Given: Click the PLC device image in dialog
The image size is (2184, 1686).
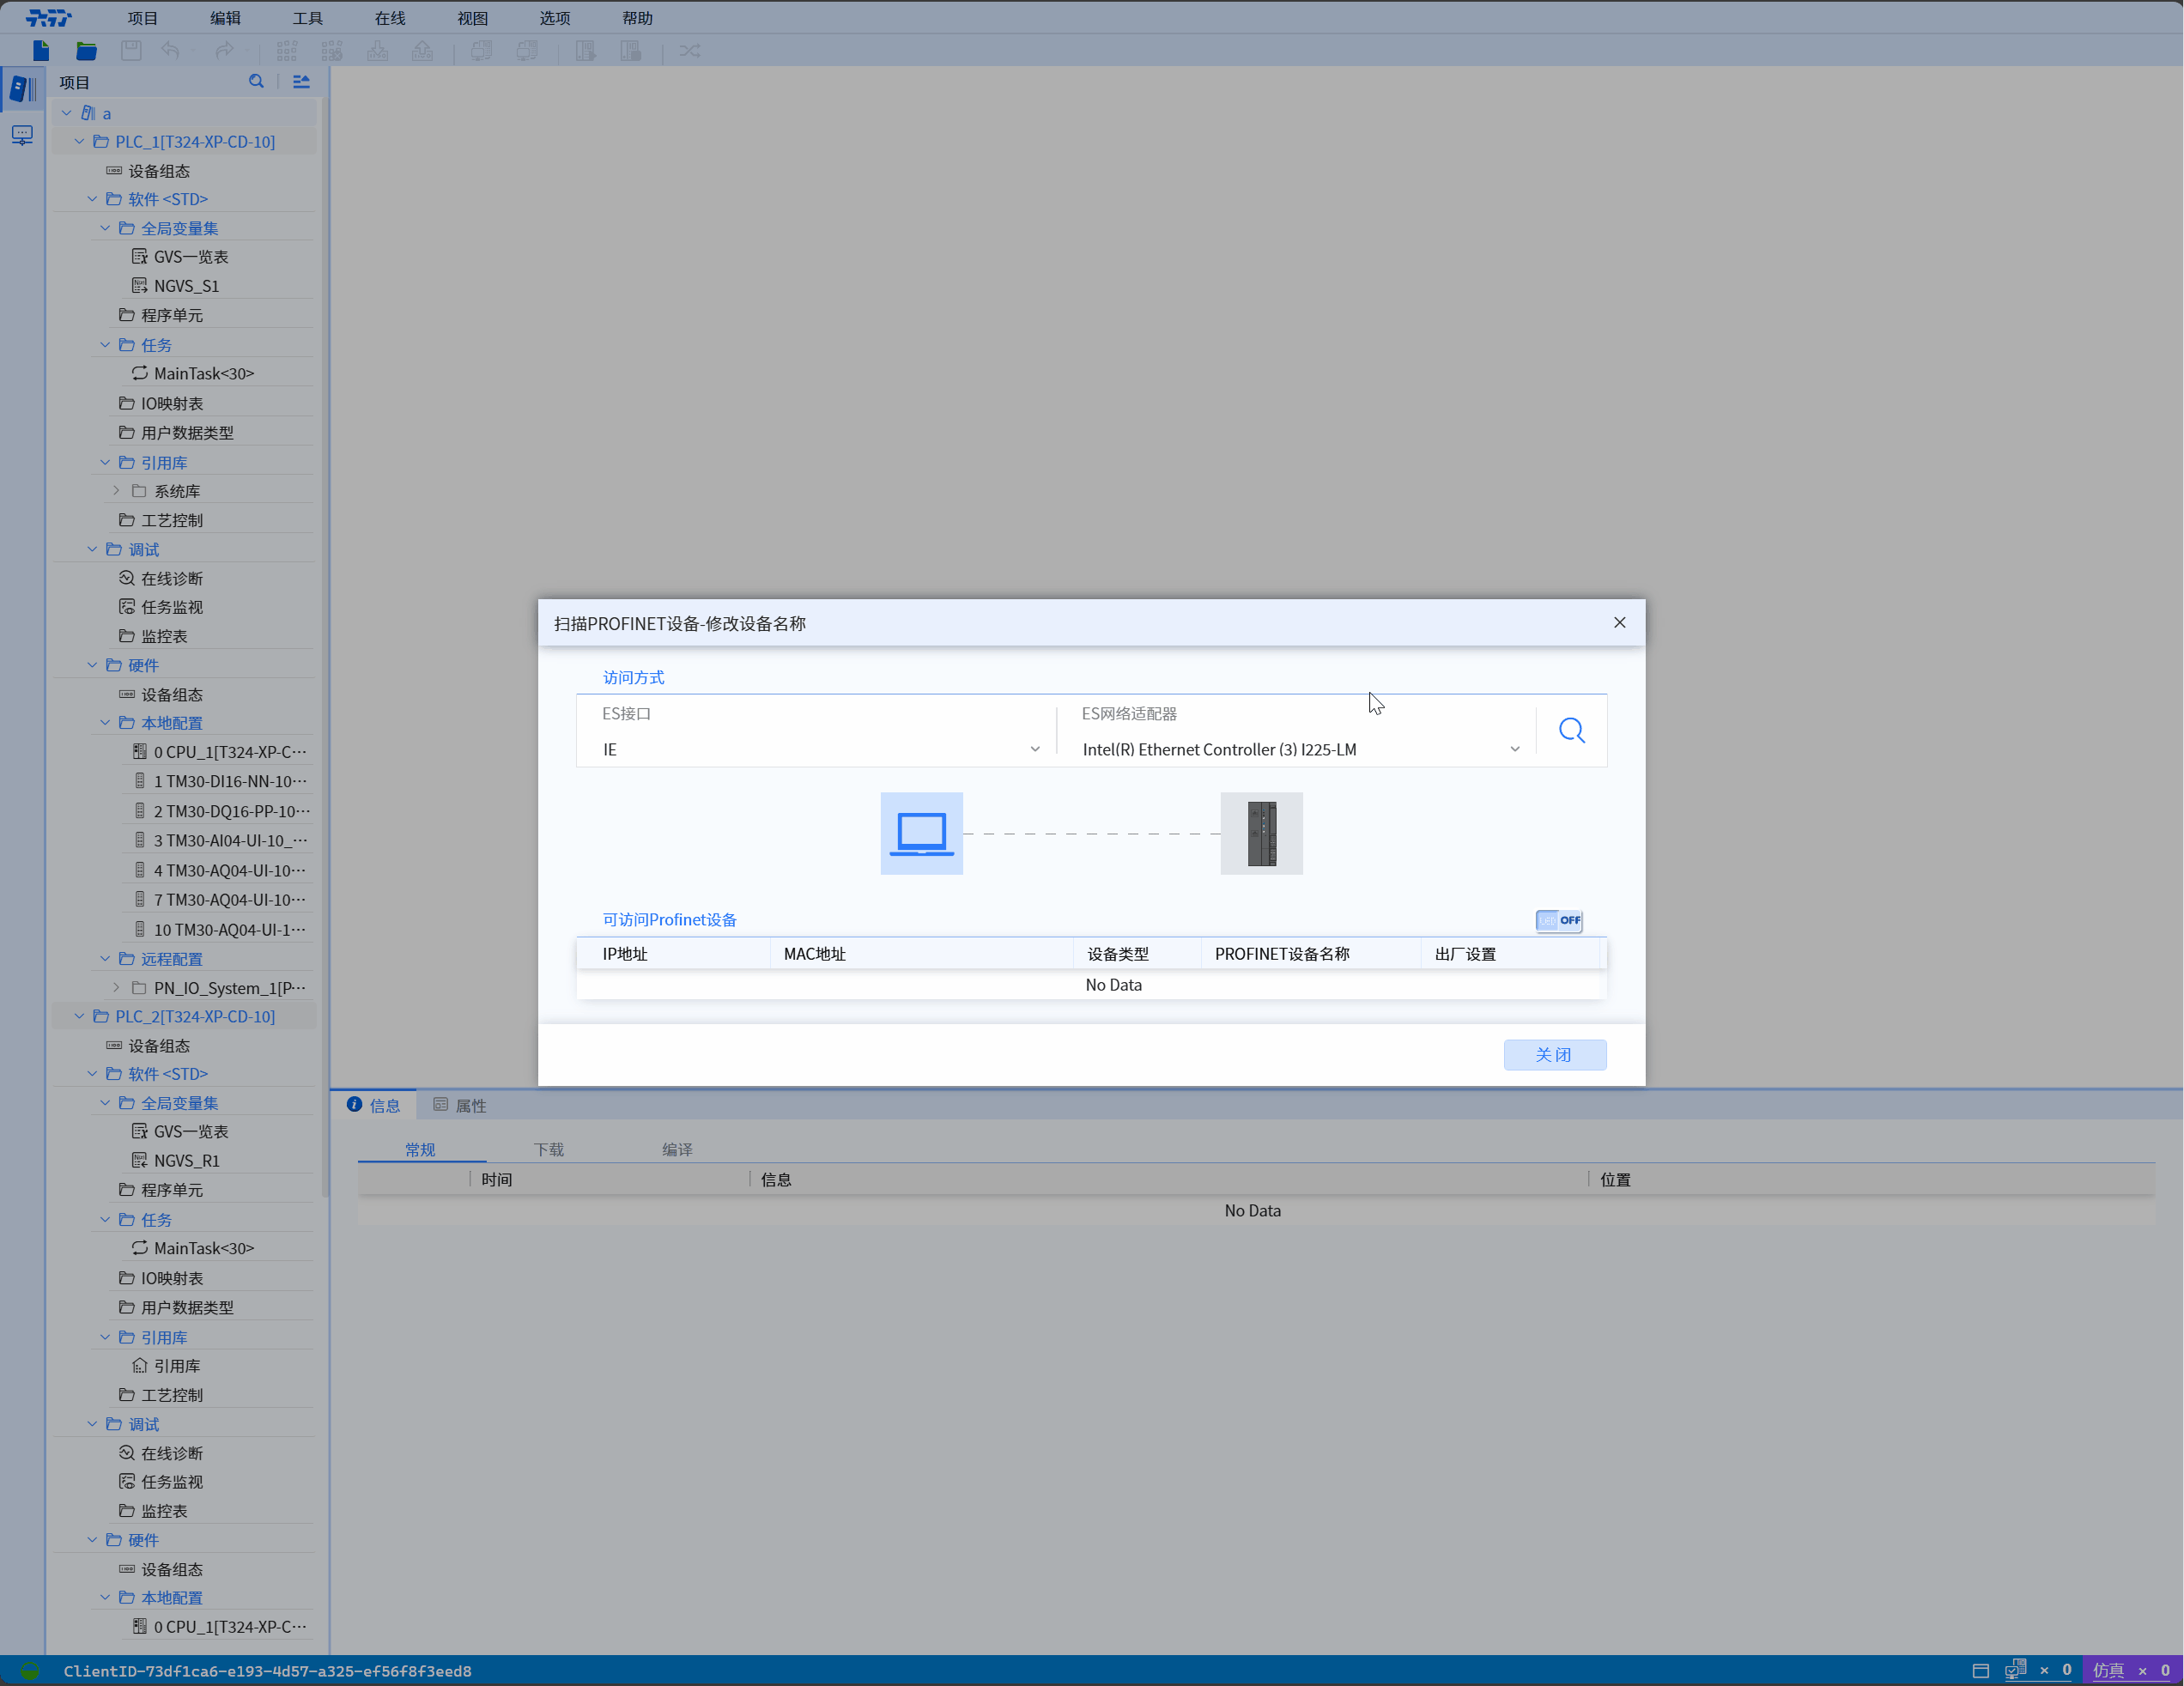Looking at the screenshot, I should tap(1261, 833).
